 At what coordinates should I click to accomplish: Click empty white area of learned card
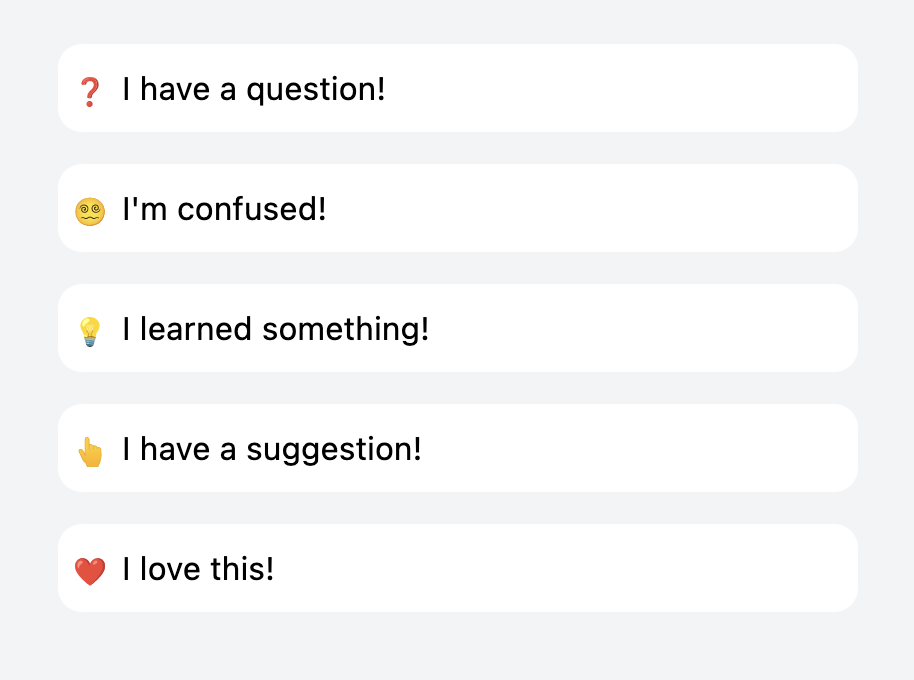641,328
